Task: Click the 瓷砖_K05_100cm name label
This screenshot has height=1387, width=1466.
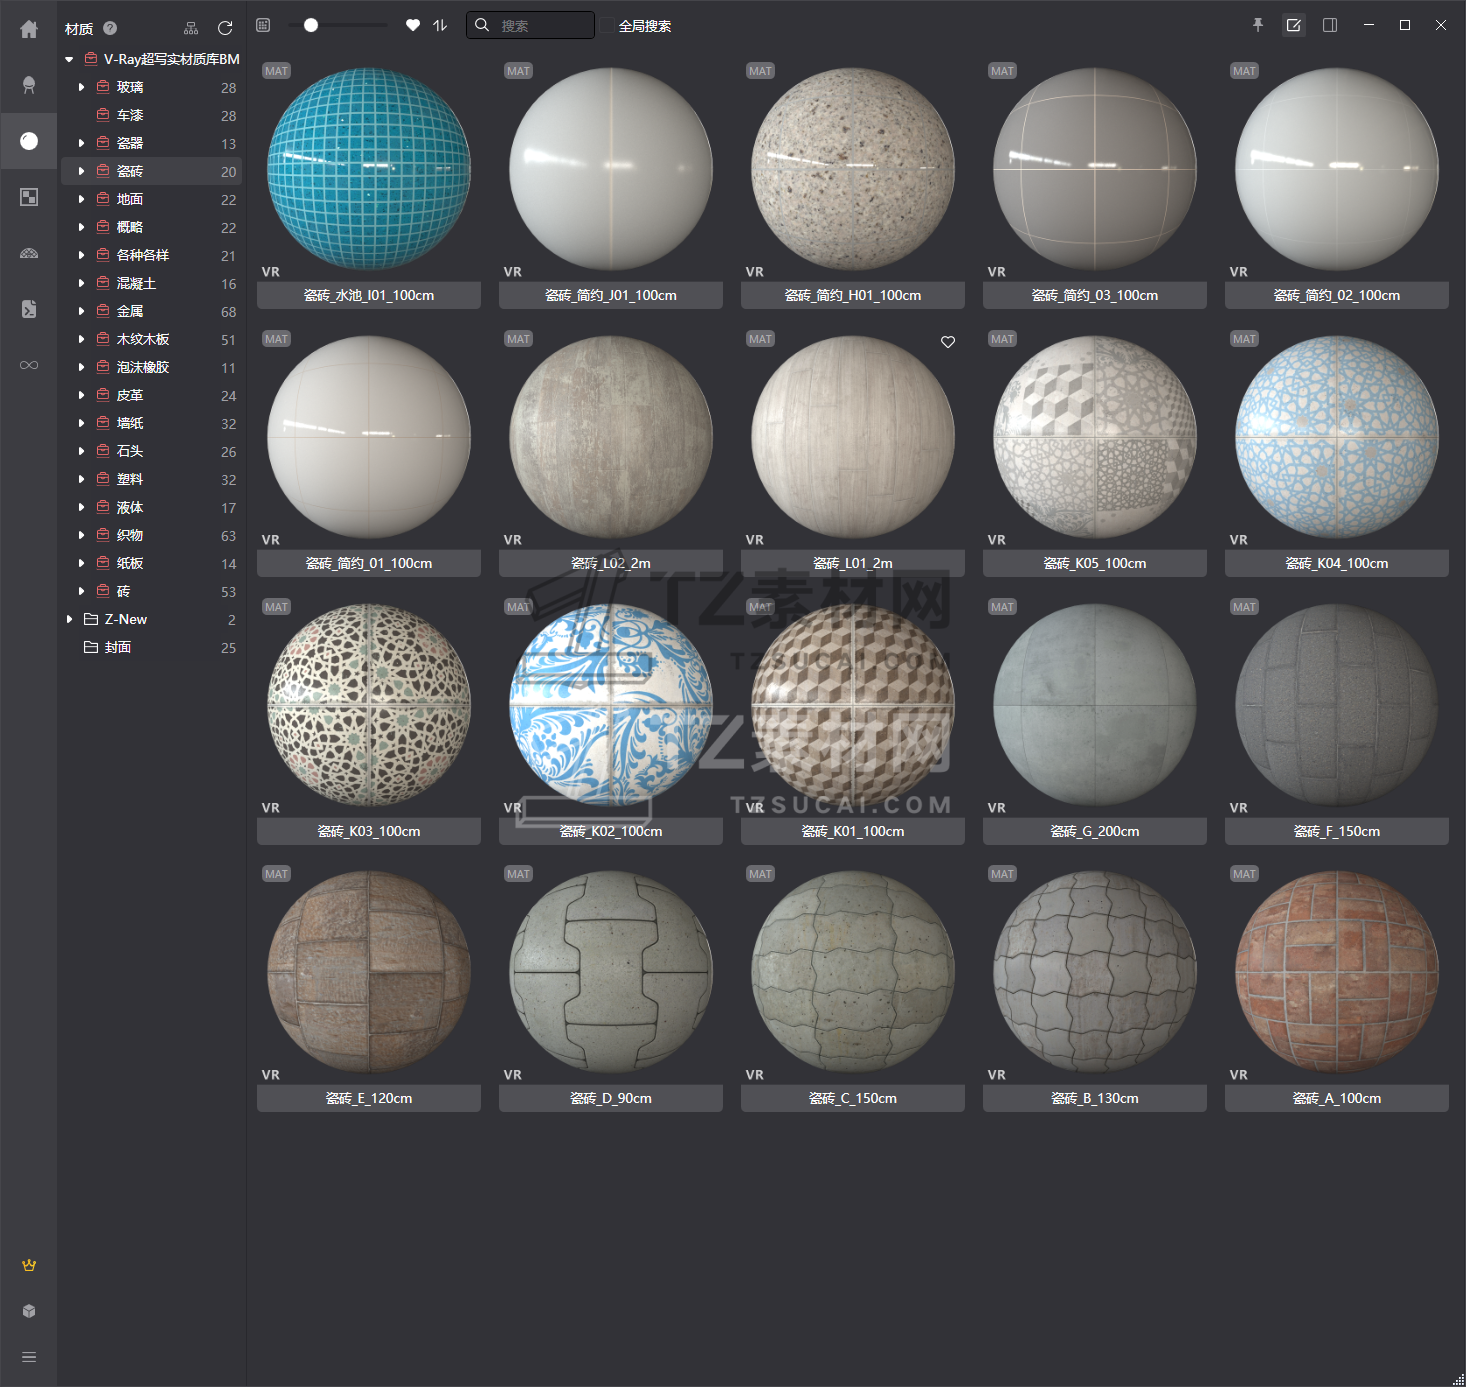Action: 1095,563
